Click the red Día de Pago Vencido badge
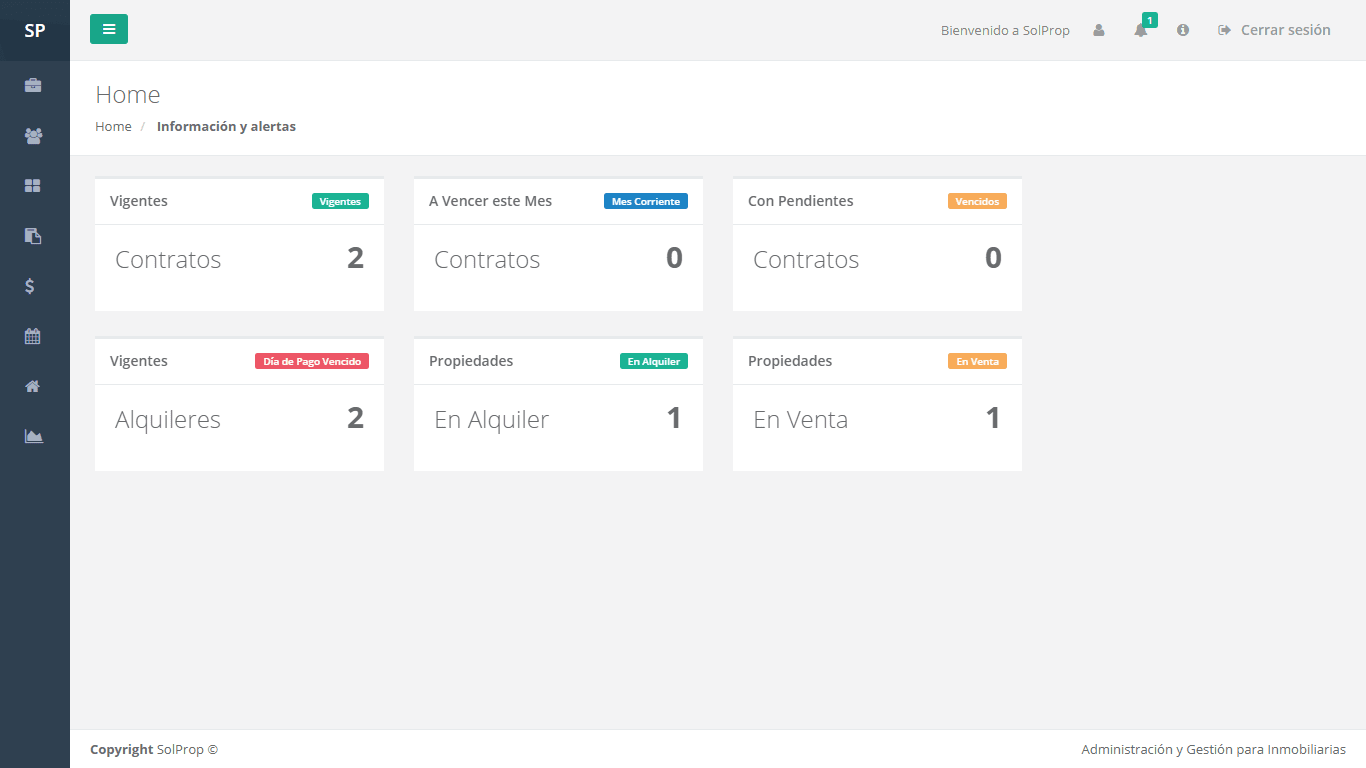1366x768 pixels. 312,361
